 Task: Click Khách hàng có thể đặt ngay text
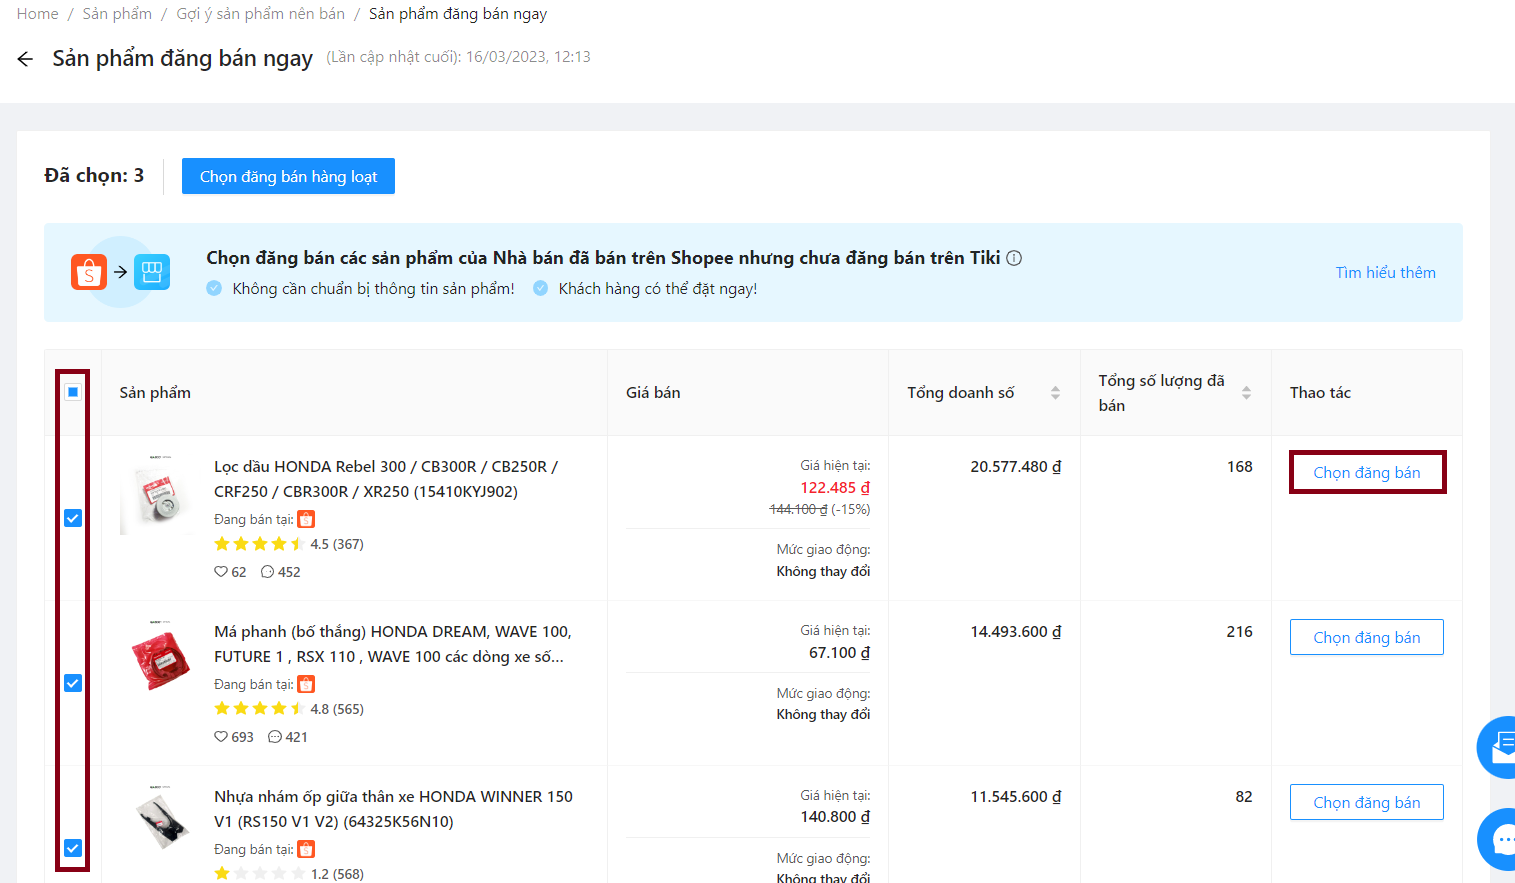658,289
